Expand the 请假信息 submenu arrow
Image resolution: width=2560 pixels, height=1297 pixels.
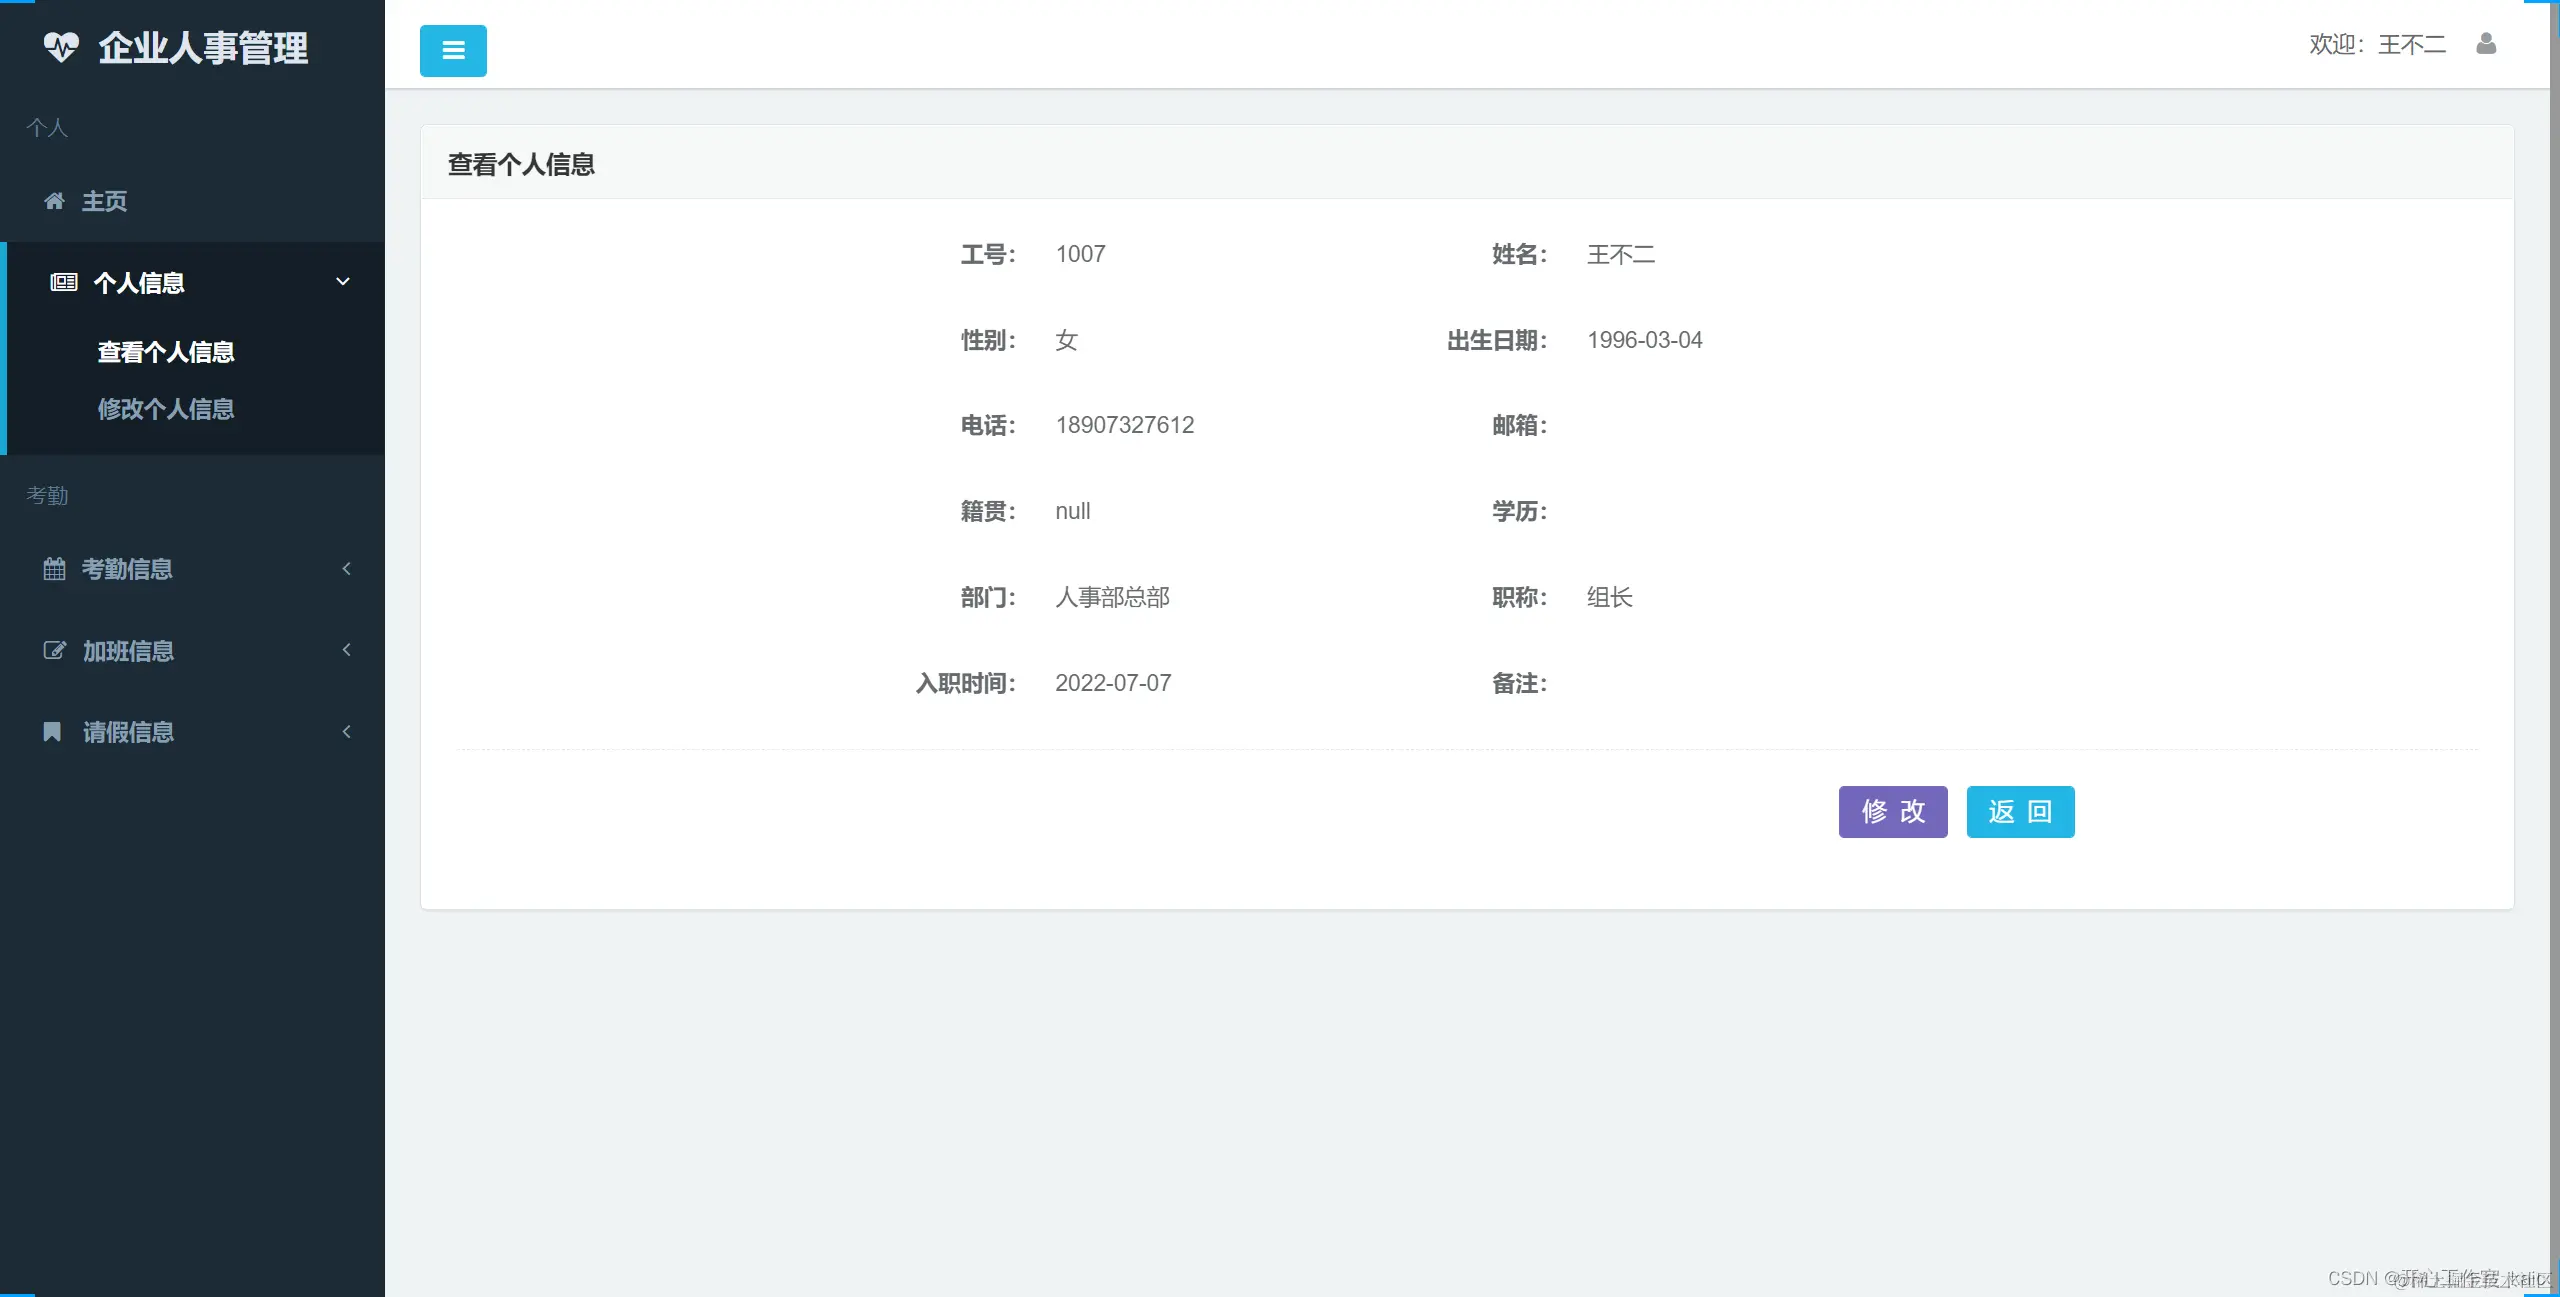point(346,732)
